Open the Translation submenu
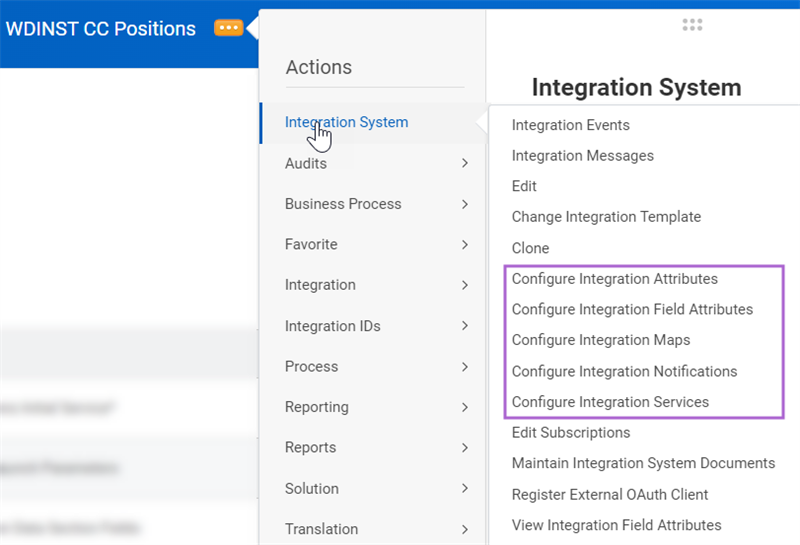The width and height of the screenshot is (800, 545). click(321, 529)
